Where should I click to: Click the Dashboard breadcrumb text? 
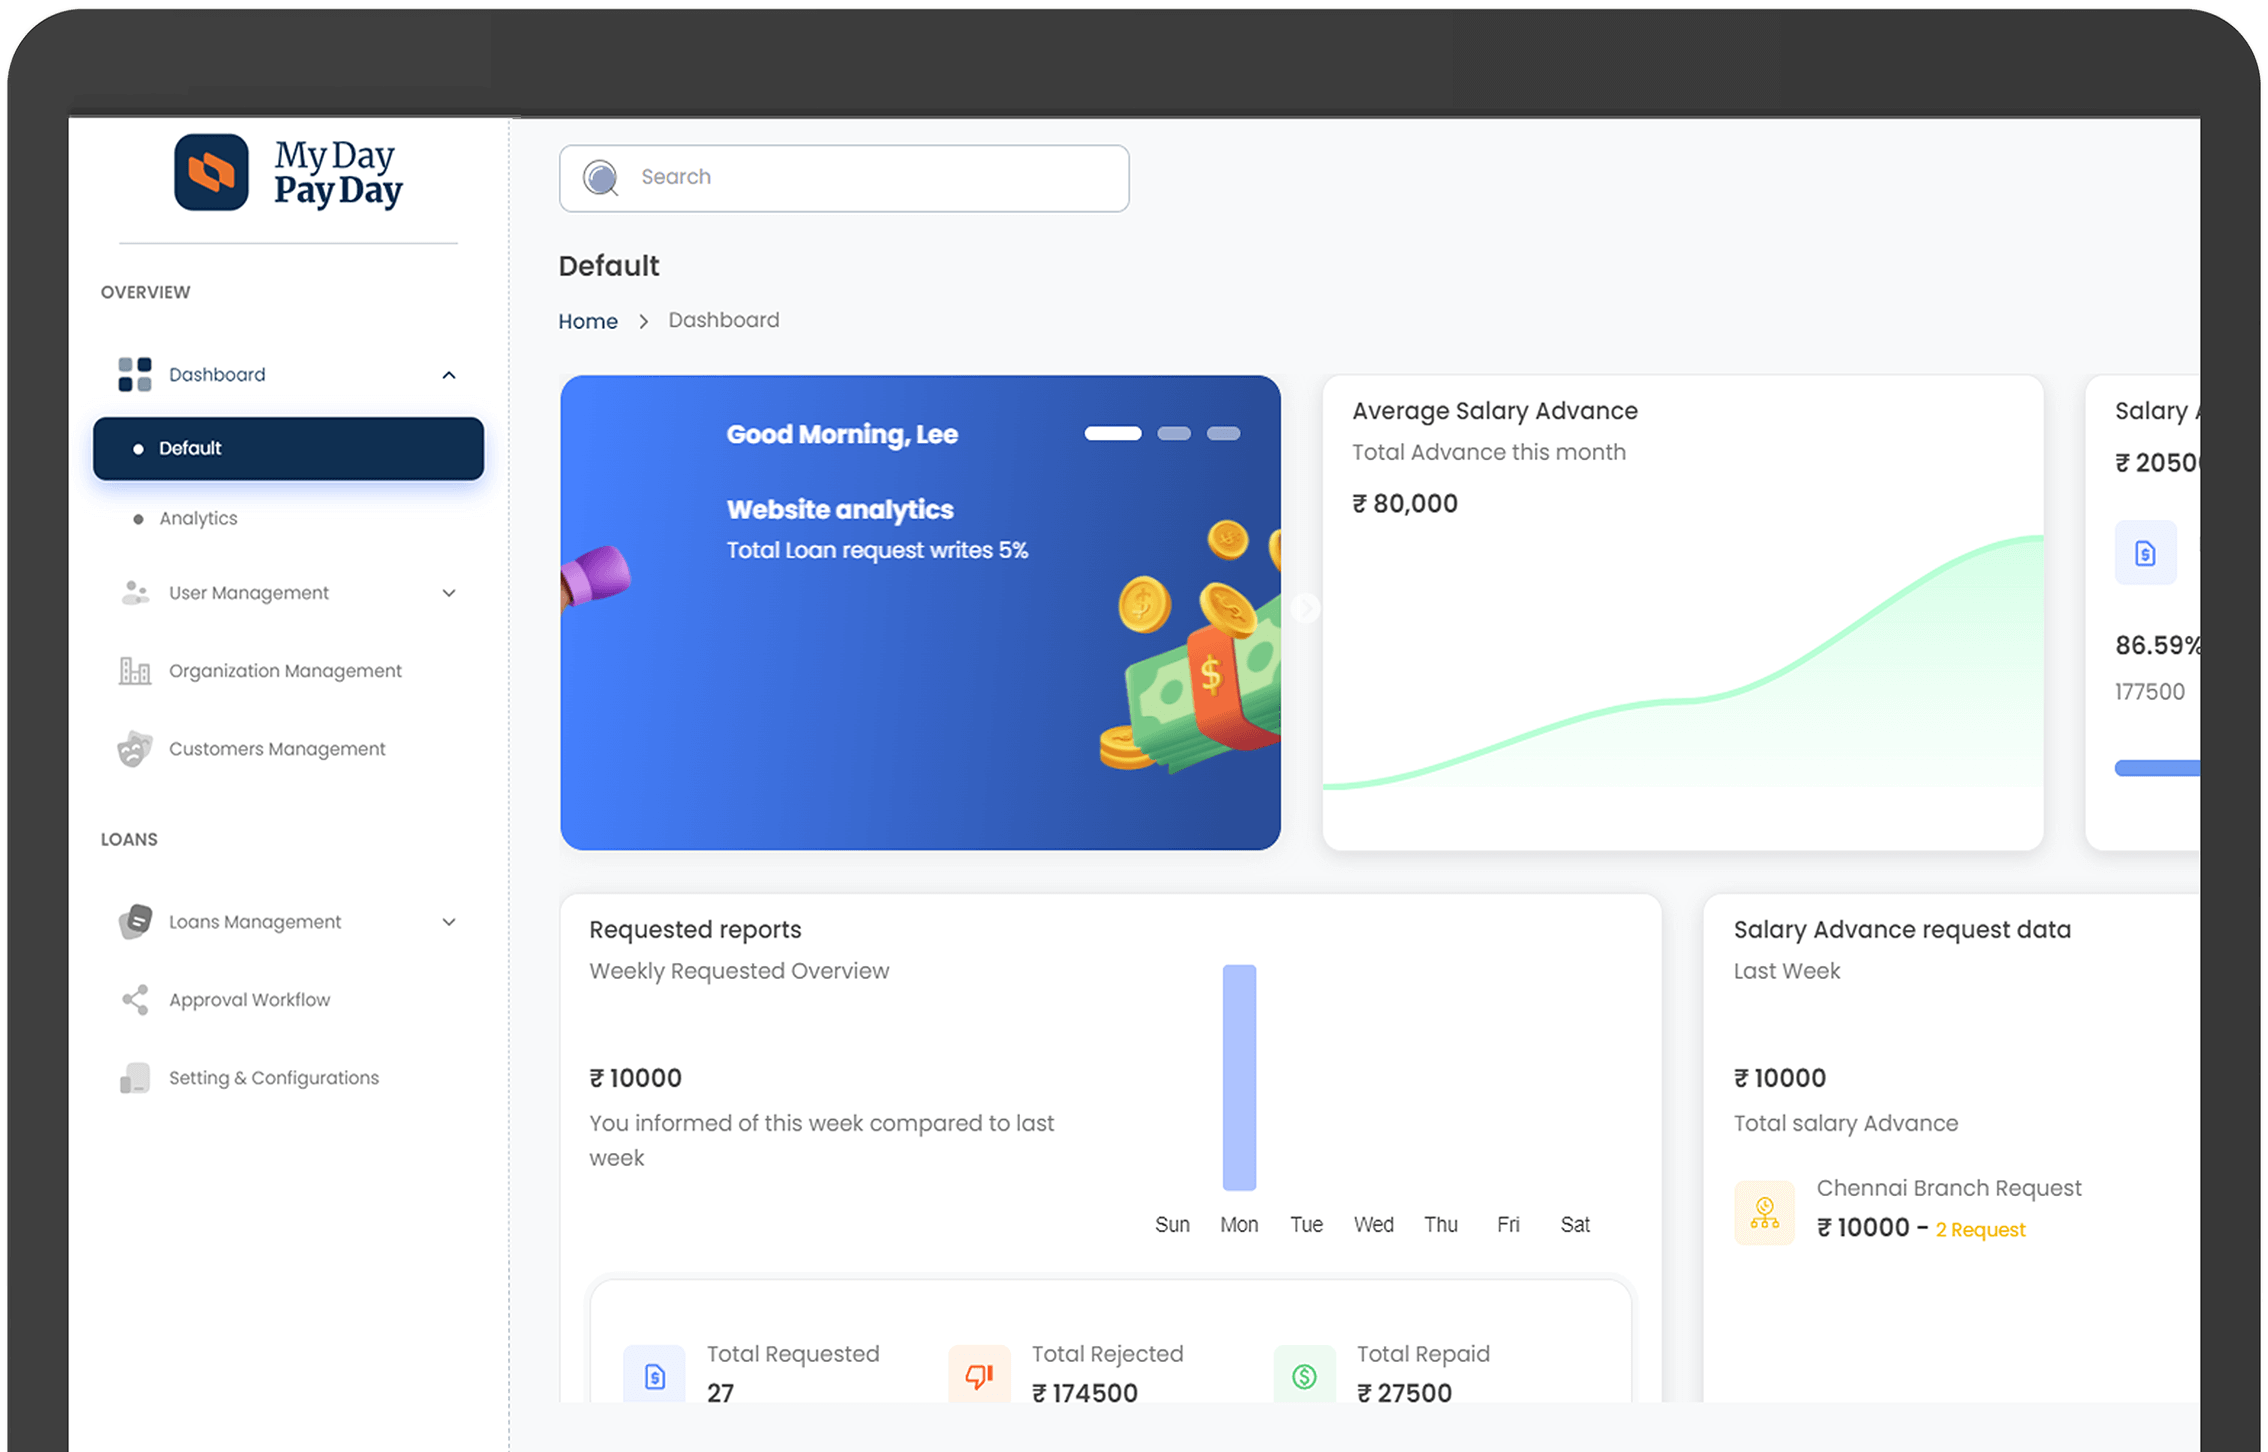pos(724,320)
